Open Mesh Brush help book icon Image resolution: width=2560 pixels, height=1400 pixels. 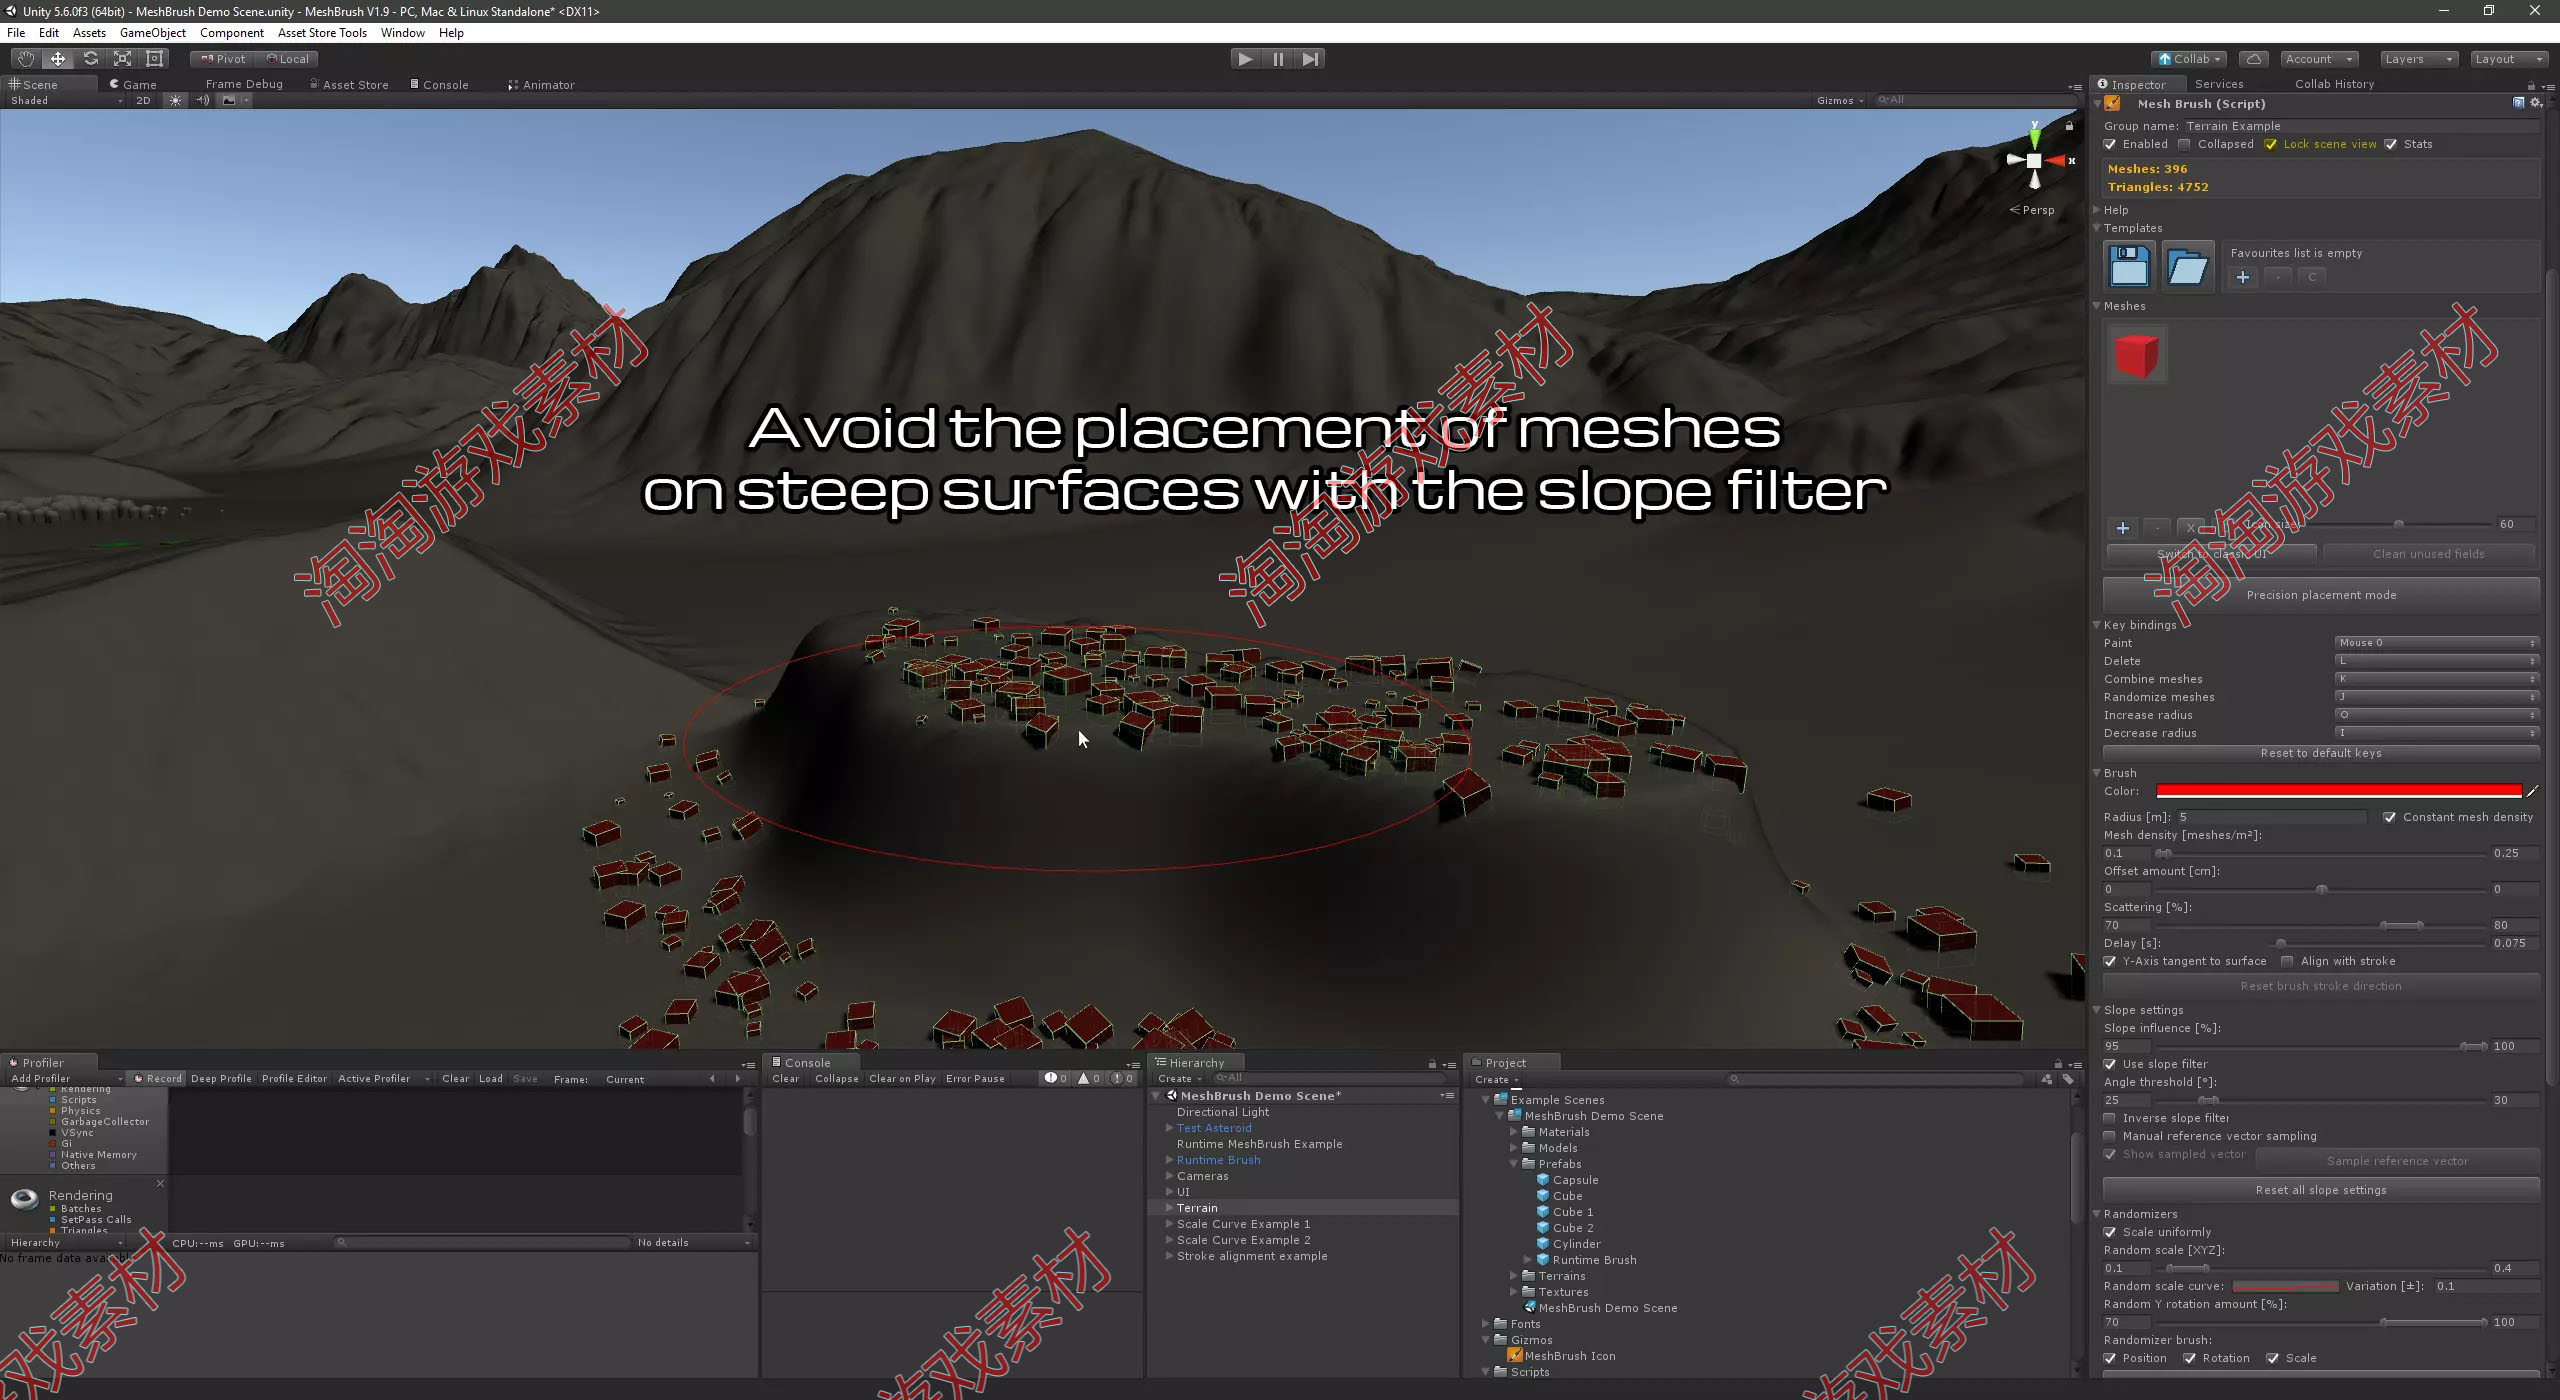[x=2518, y=103]
